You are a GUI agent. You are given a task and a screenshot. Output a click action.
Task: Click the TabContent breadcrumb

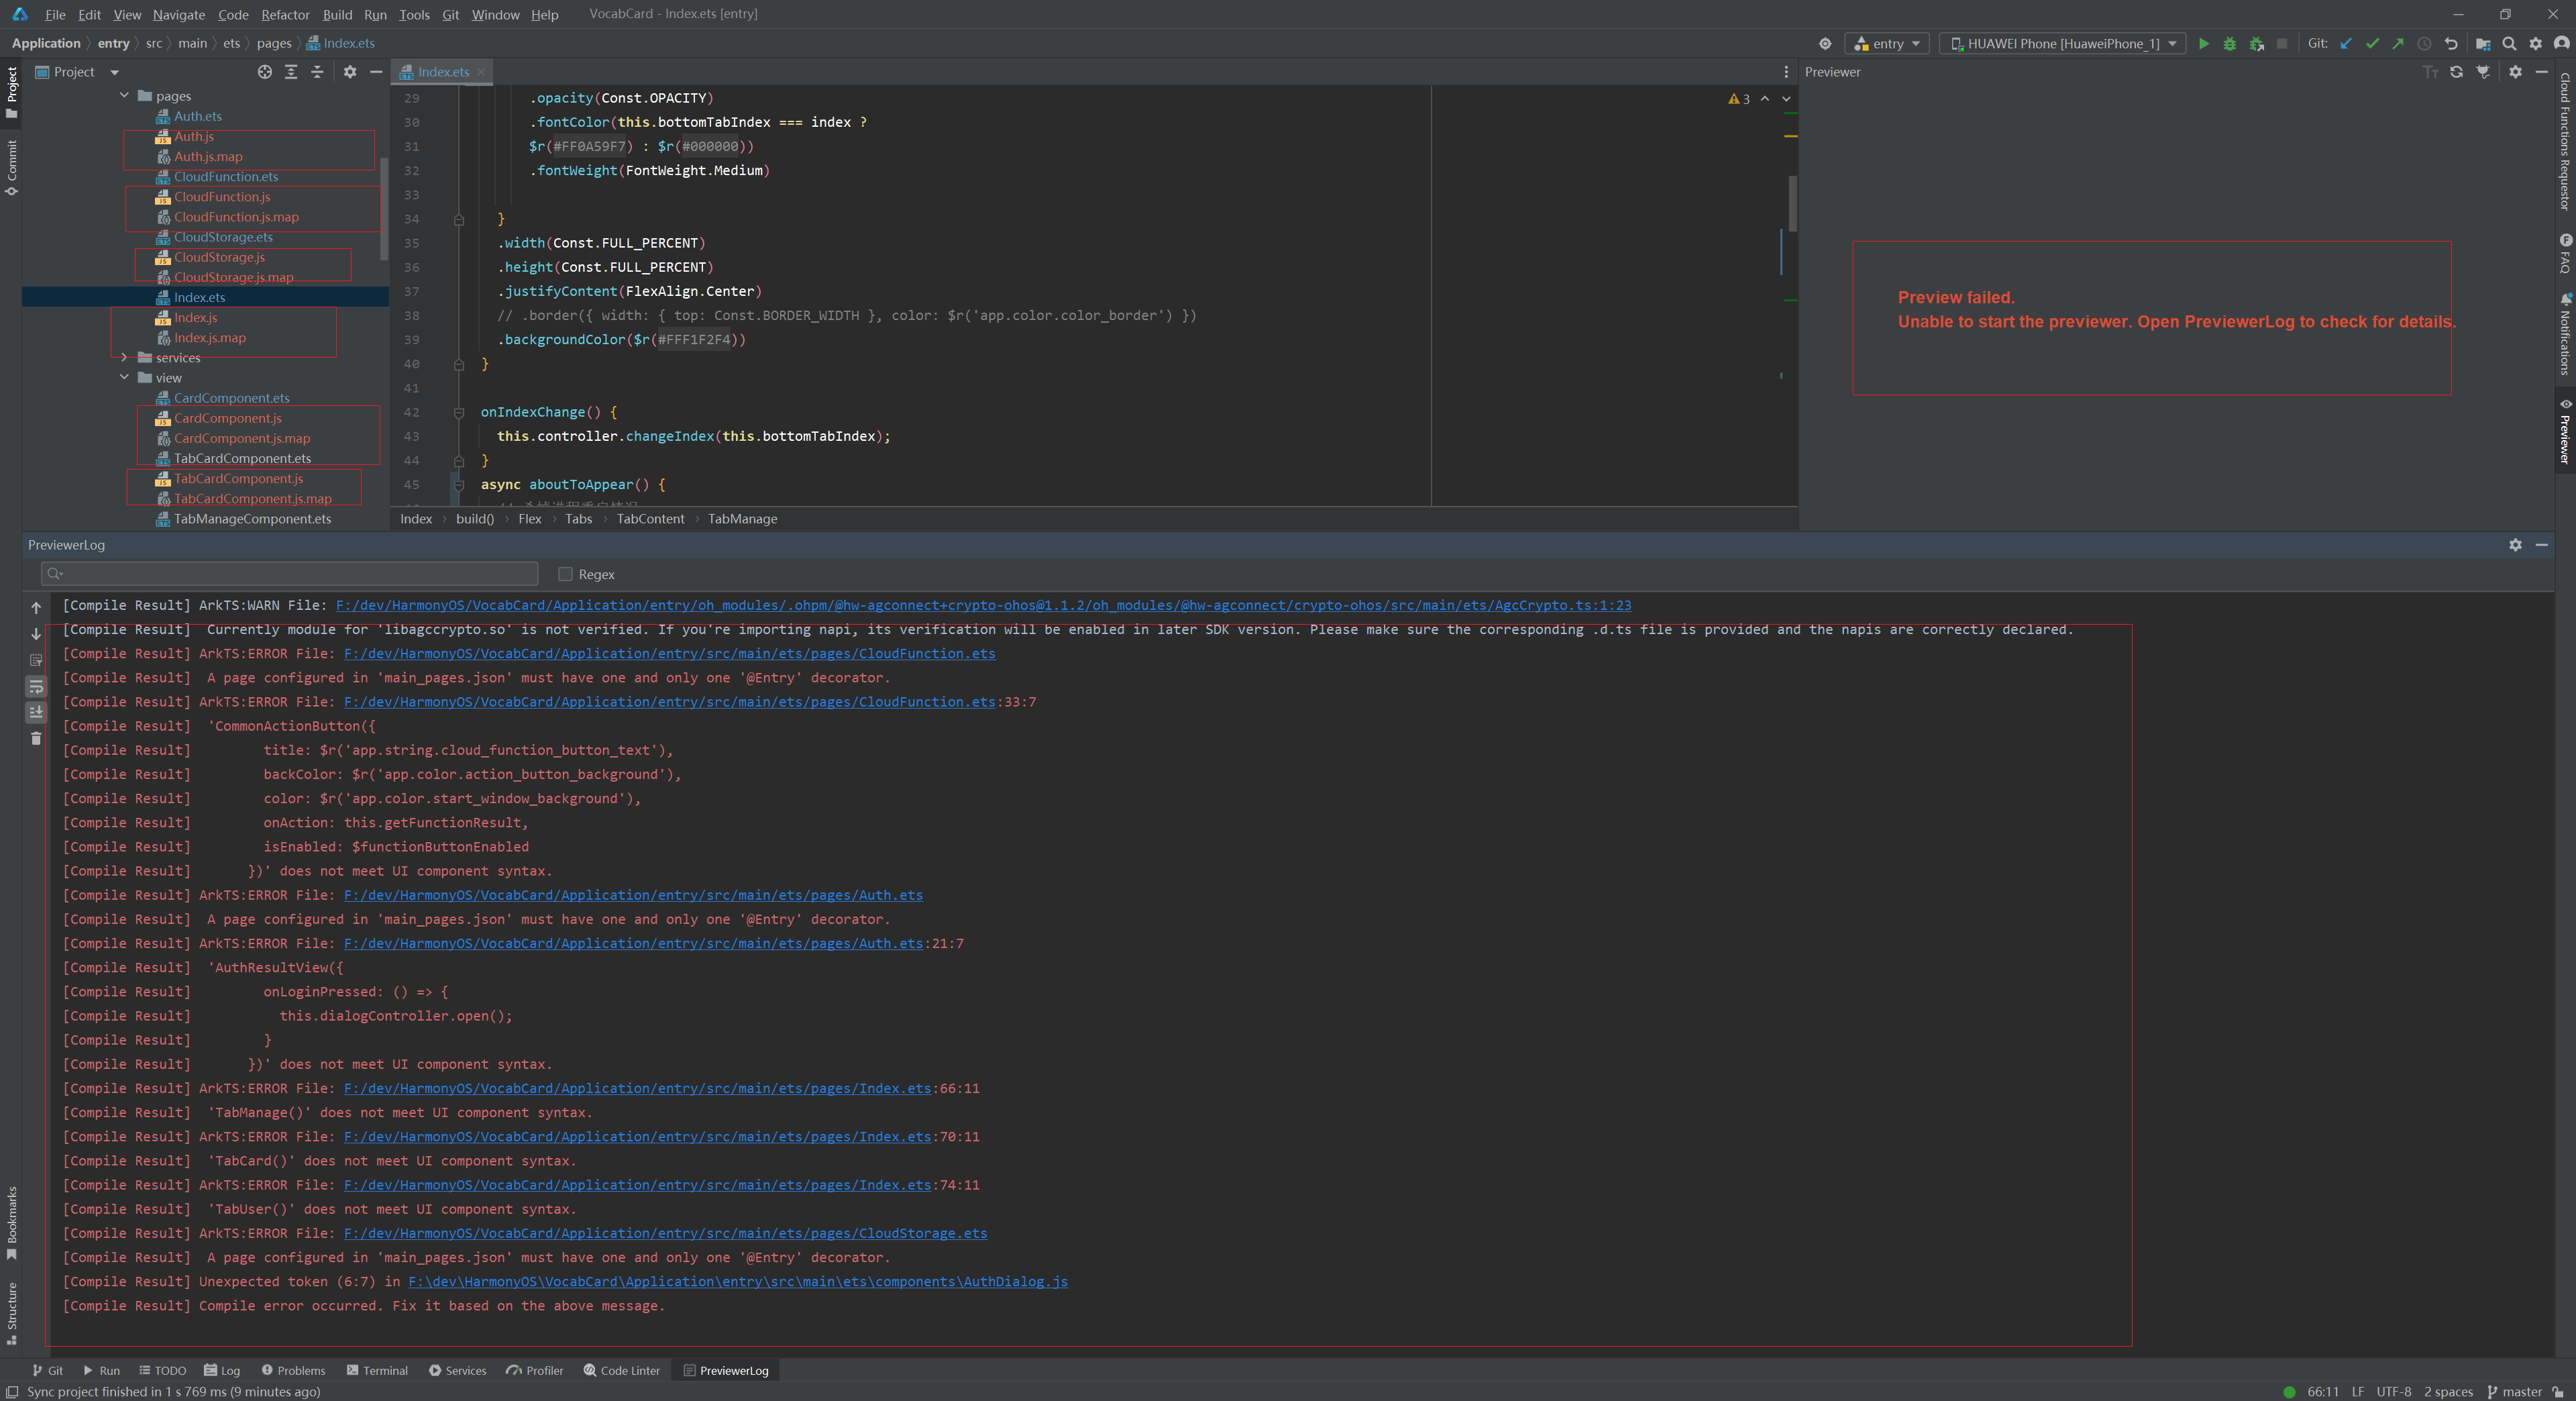click(x=650, y=519)
